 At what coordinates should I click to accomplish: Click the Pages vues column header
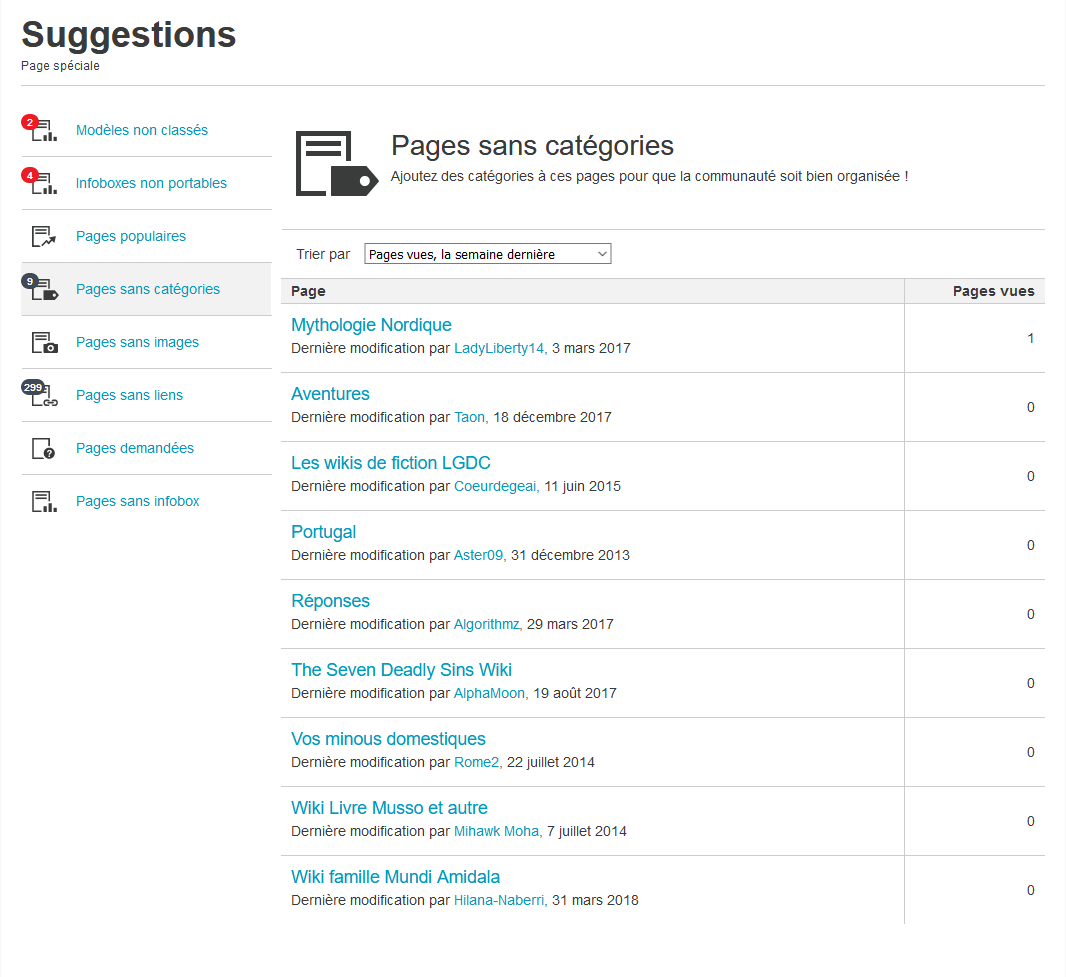coord(993,292)
